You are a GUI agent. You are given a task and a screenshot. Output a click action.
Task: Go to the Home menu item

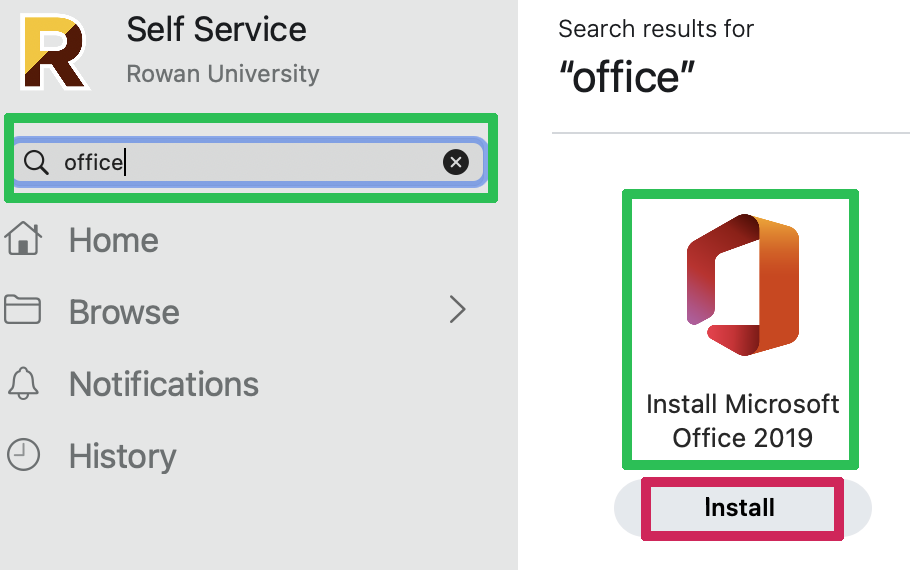click(113, 241)
